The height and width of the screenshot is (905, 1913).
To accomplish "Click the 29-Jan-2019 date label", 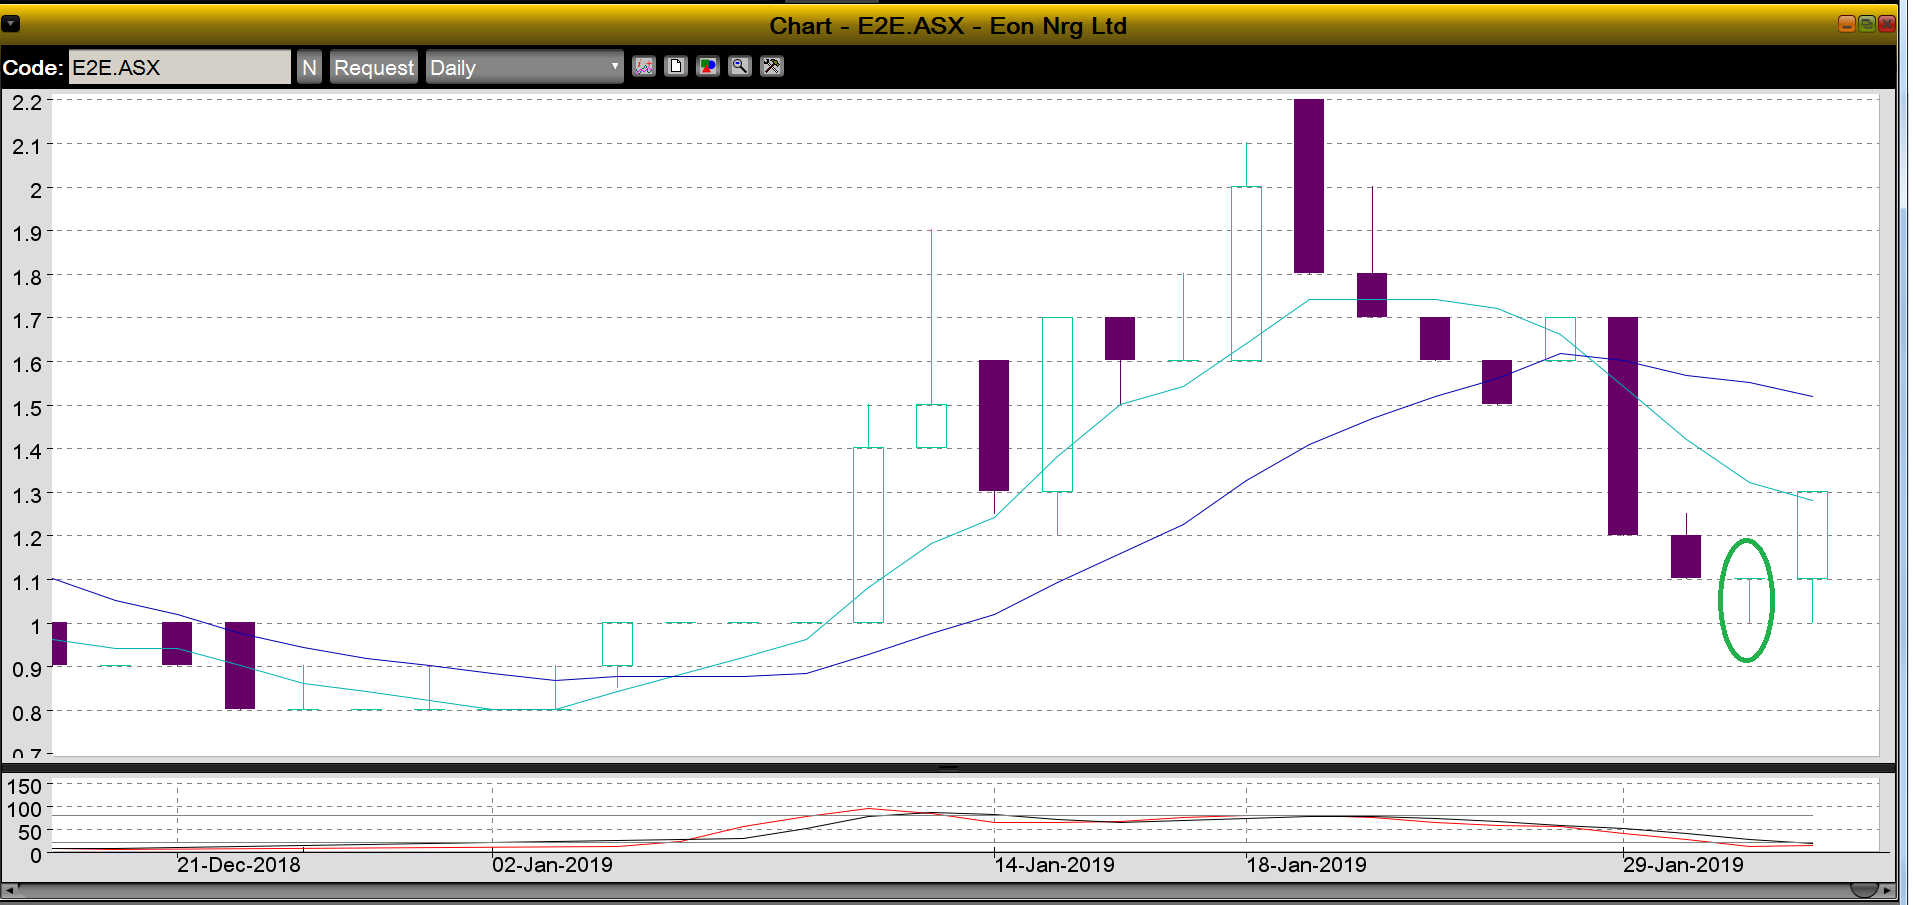I will (1684, 865).
